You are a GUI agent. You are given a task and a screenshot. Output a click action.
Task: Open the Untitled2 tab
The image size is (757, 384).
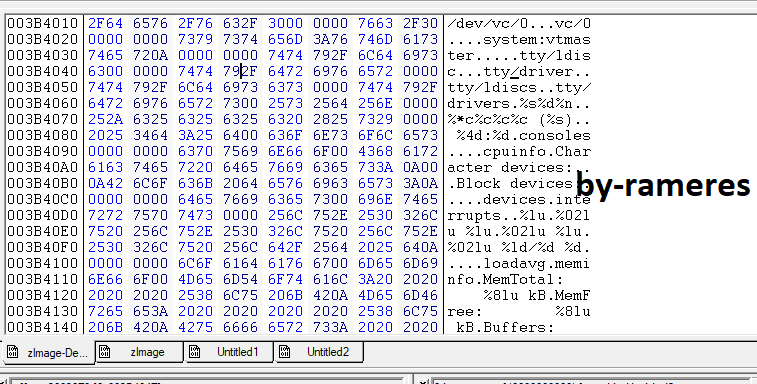pyautogui.click(x=319, y=352)
